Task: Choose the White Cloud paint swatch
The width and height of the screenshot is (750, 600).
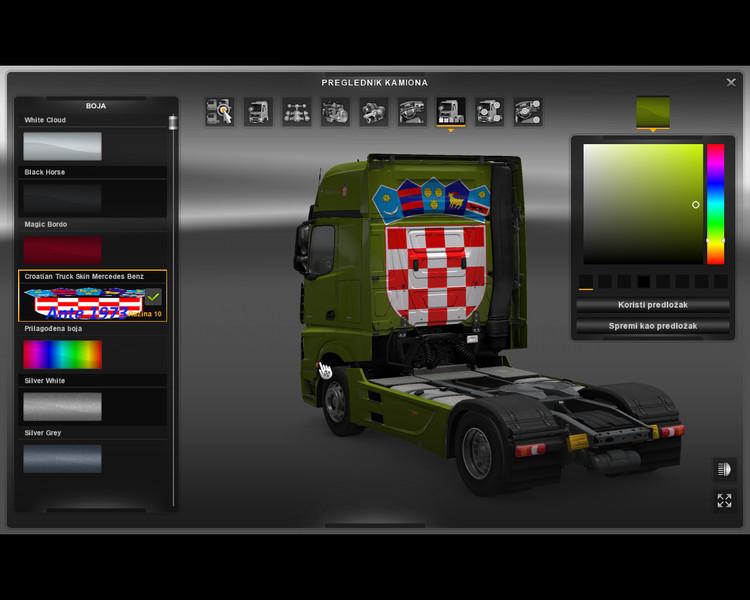Action: [x=62, y=146]
